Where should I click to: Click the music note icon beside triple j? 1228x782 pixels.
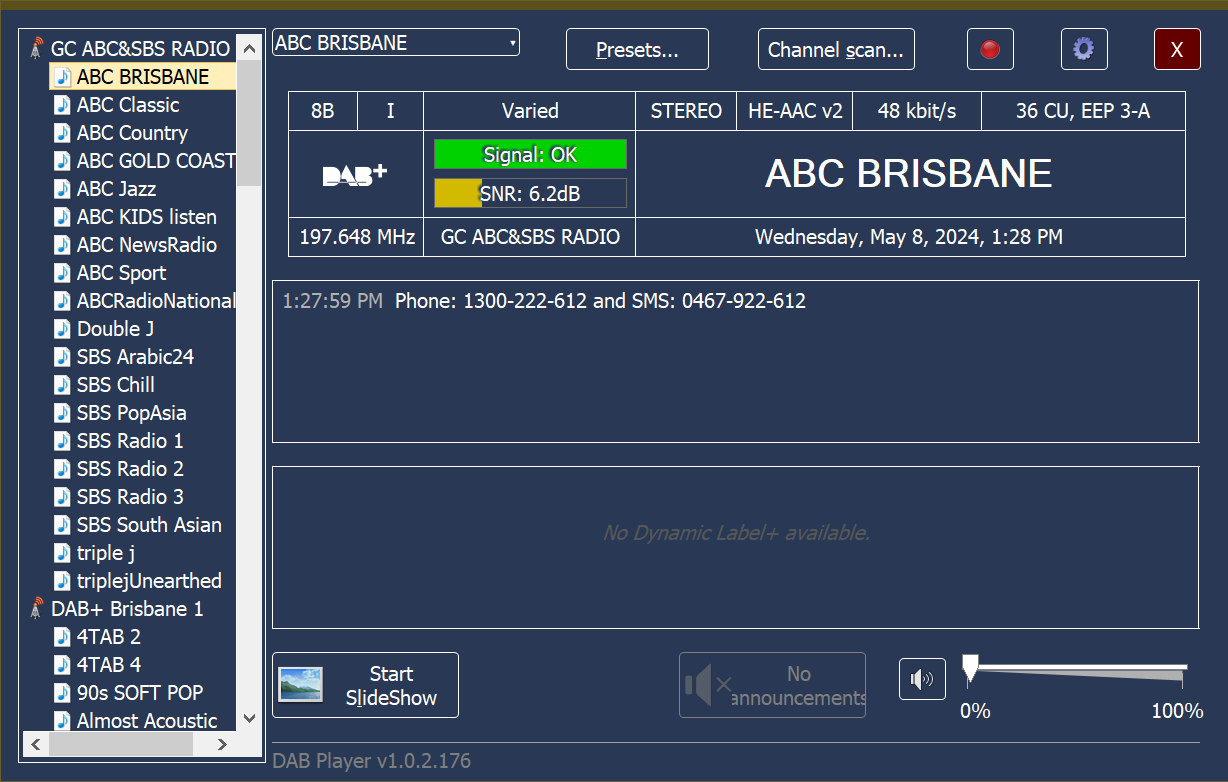[62, 552]
